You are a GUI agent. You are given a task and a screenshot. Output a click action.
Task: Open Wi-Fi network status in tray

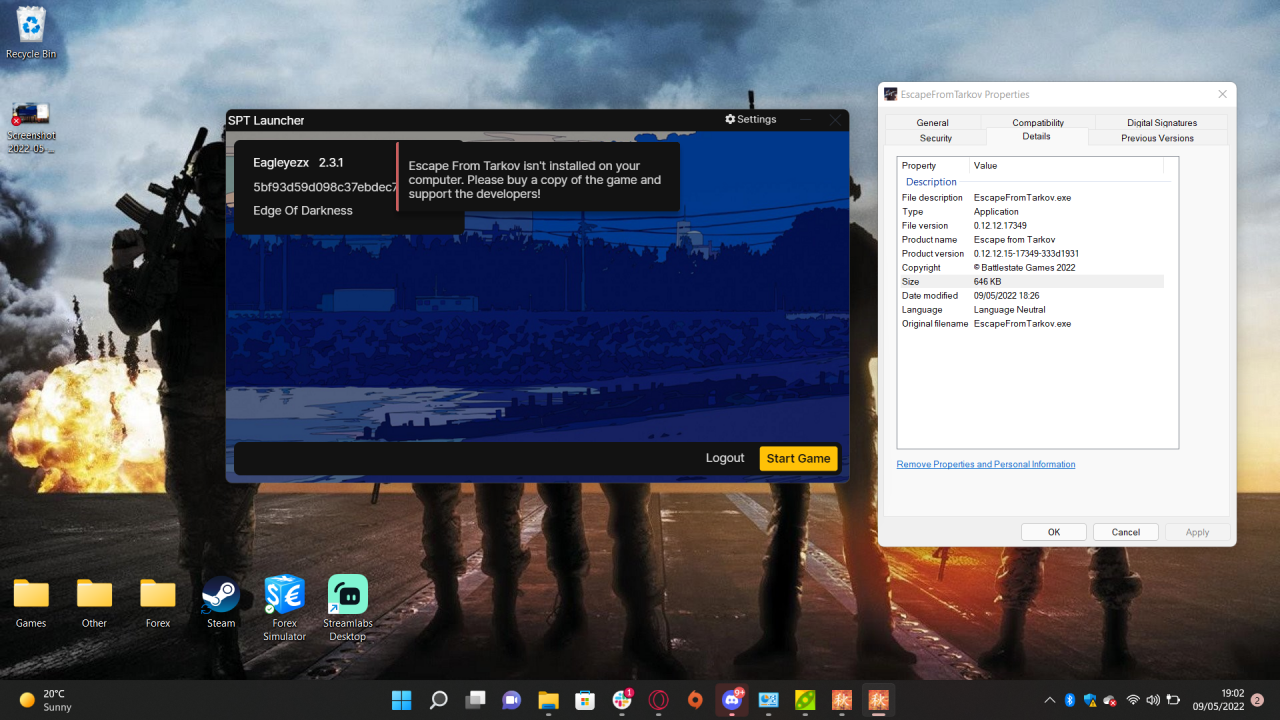[x=1133, y=700]
